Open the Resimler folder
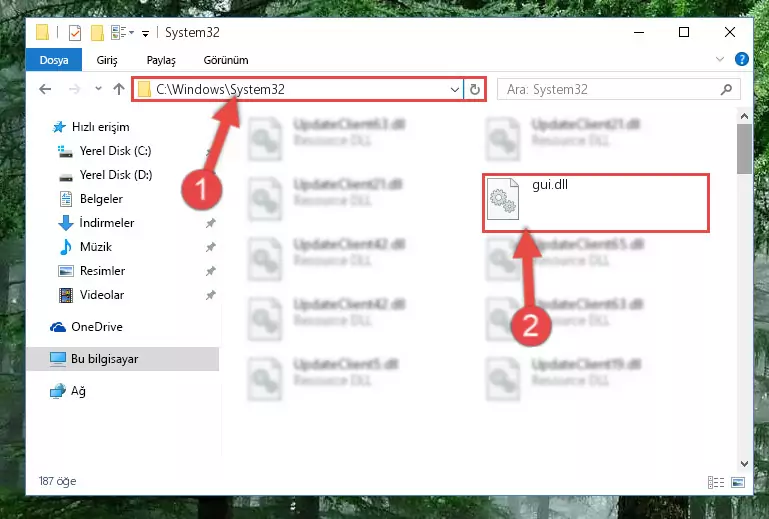Screen dimensions: 769x519 click(102, 271)
